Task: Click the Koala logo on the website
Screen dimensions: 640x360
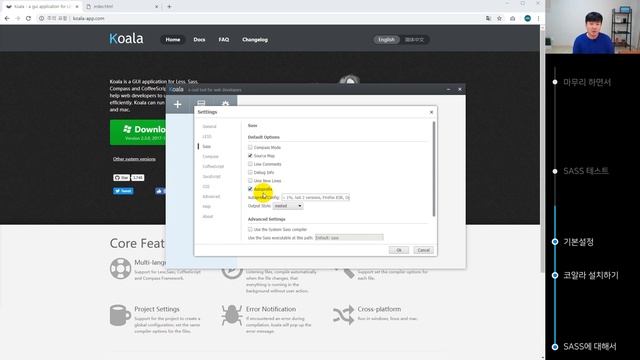Action: click(x=126, y=39)
